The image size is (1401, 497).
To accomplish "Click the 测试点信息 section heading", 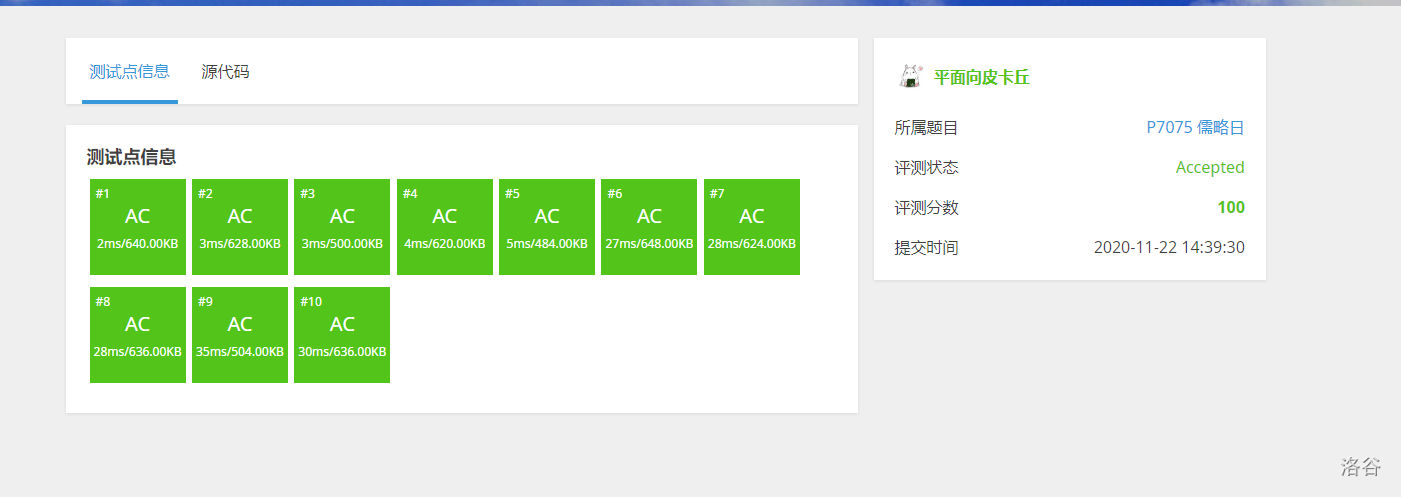I will coord(132,157).
